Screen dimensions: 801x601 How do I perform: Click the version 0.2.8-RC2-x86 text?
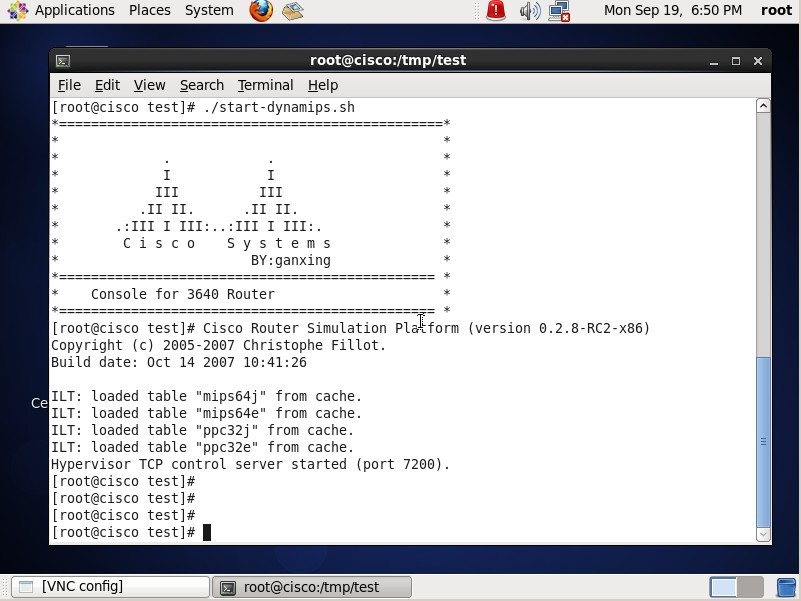point(558,328)
